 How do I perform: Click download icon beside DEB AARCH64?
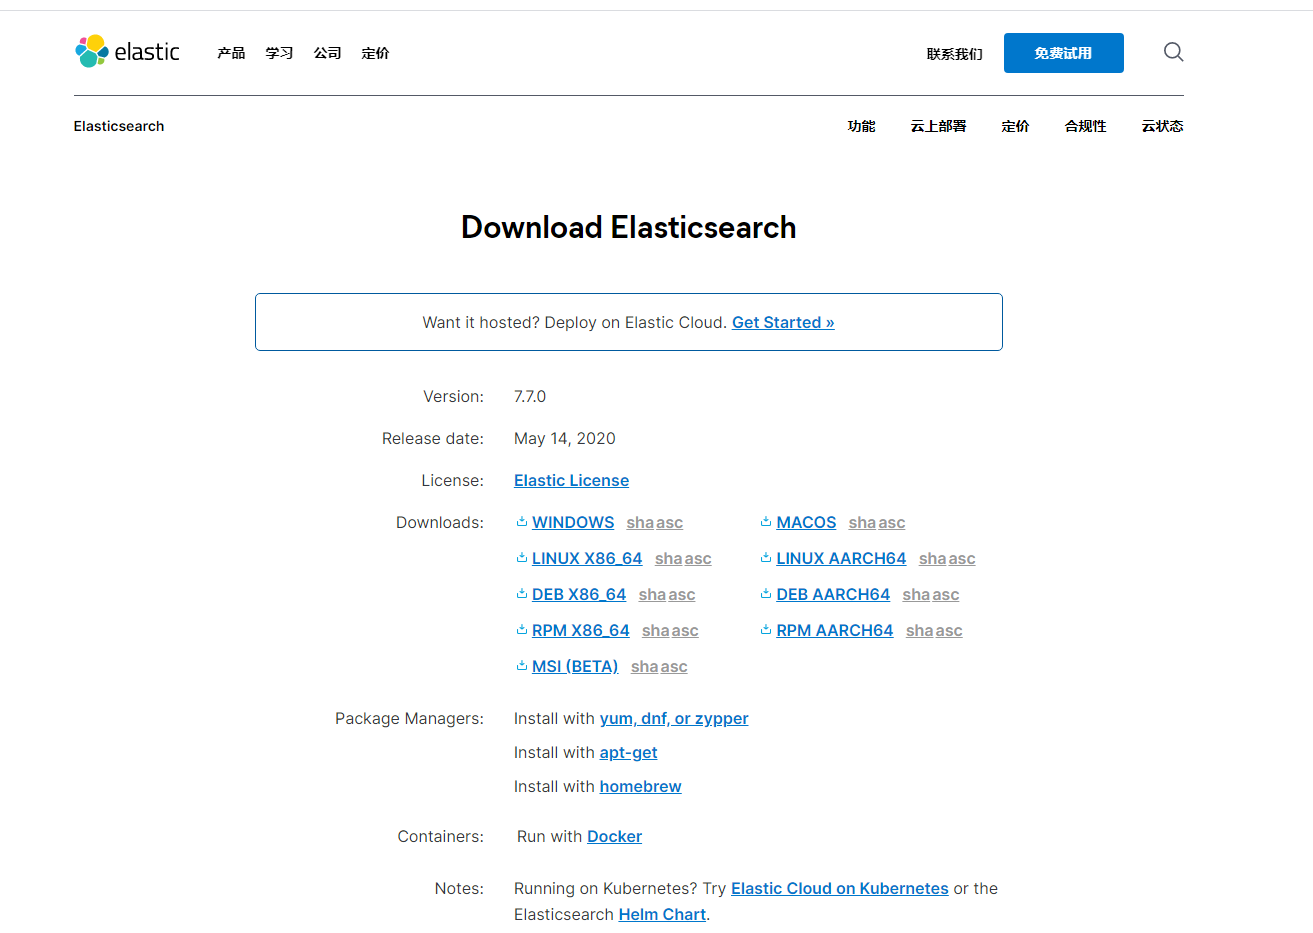766,593
